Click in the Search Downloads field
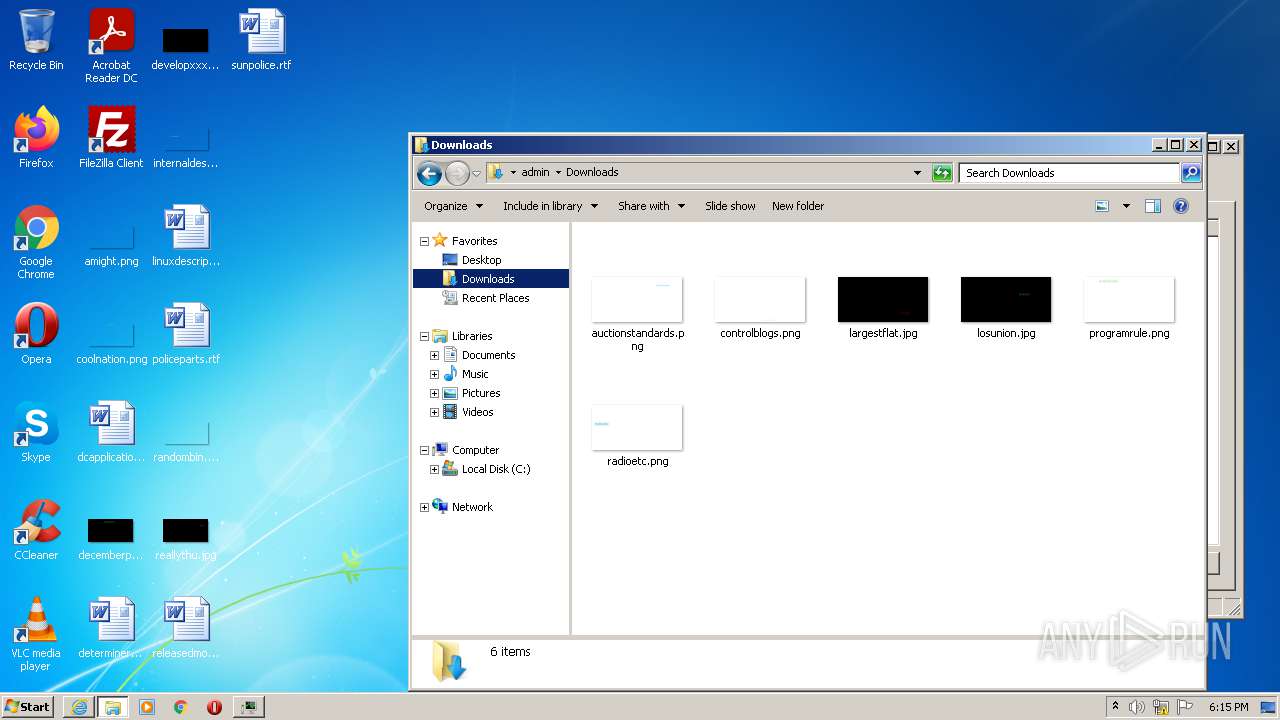 tap(1068, 173)
